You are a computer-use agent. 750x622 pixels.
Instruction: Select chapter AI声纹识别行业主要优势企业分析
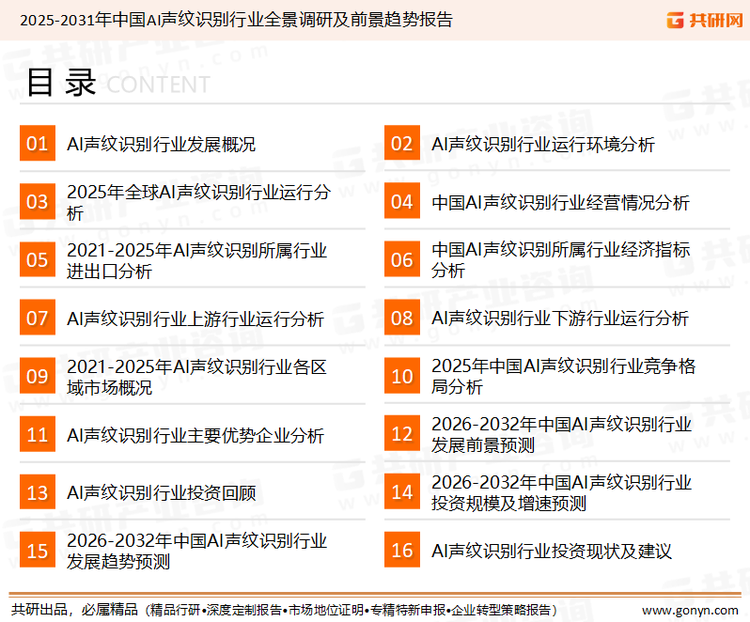click(195, 435)
